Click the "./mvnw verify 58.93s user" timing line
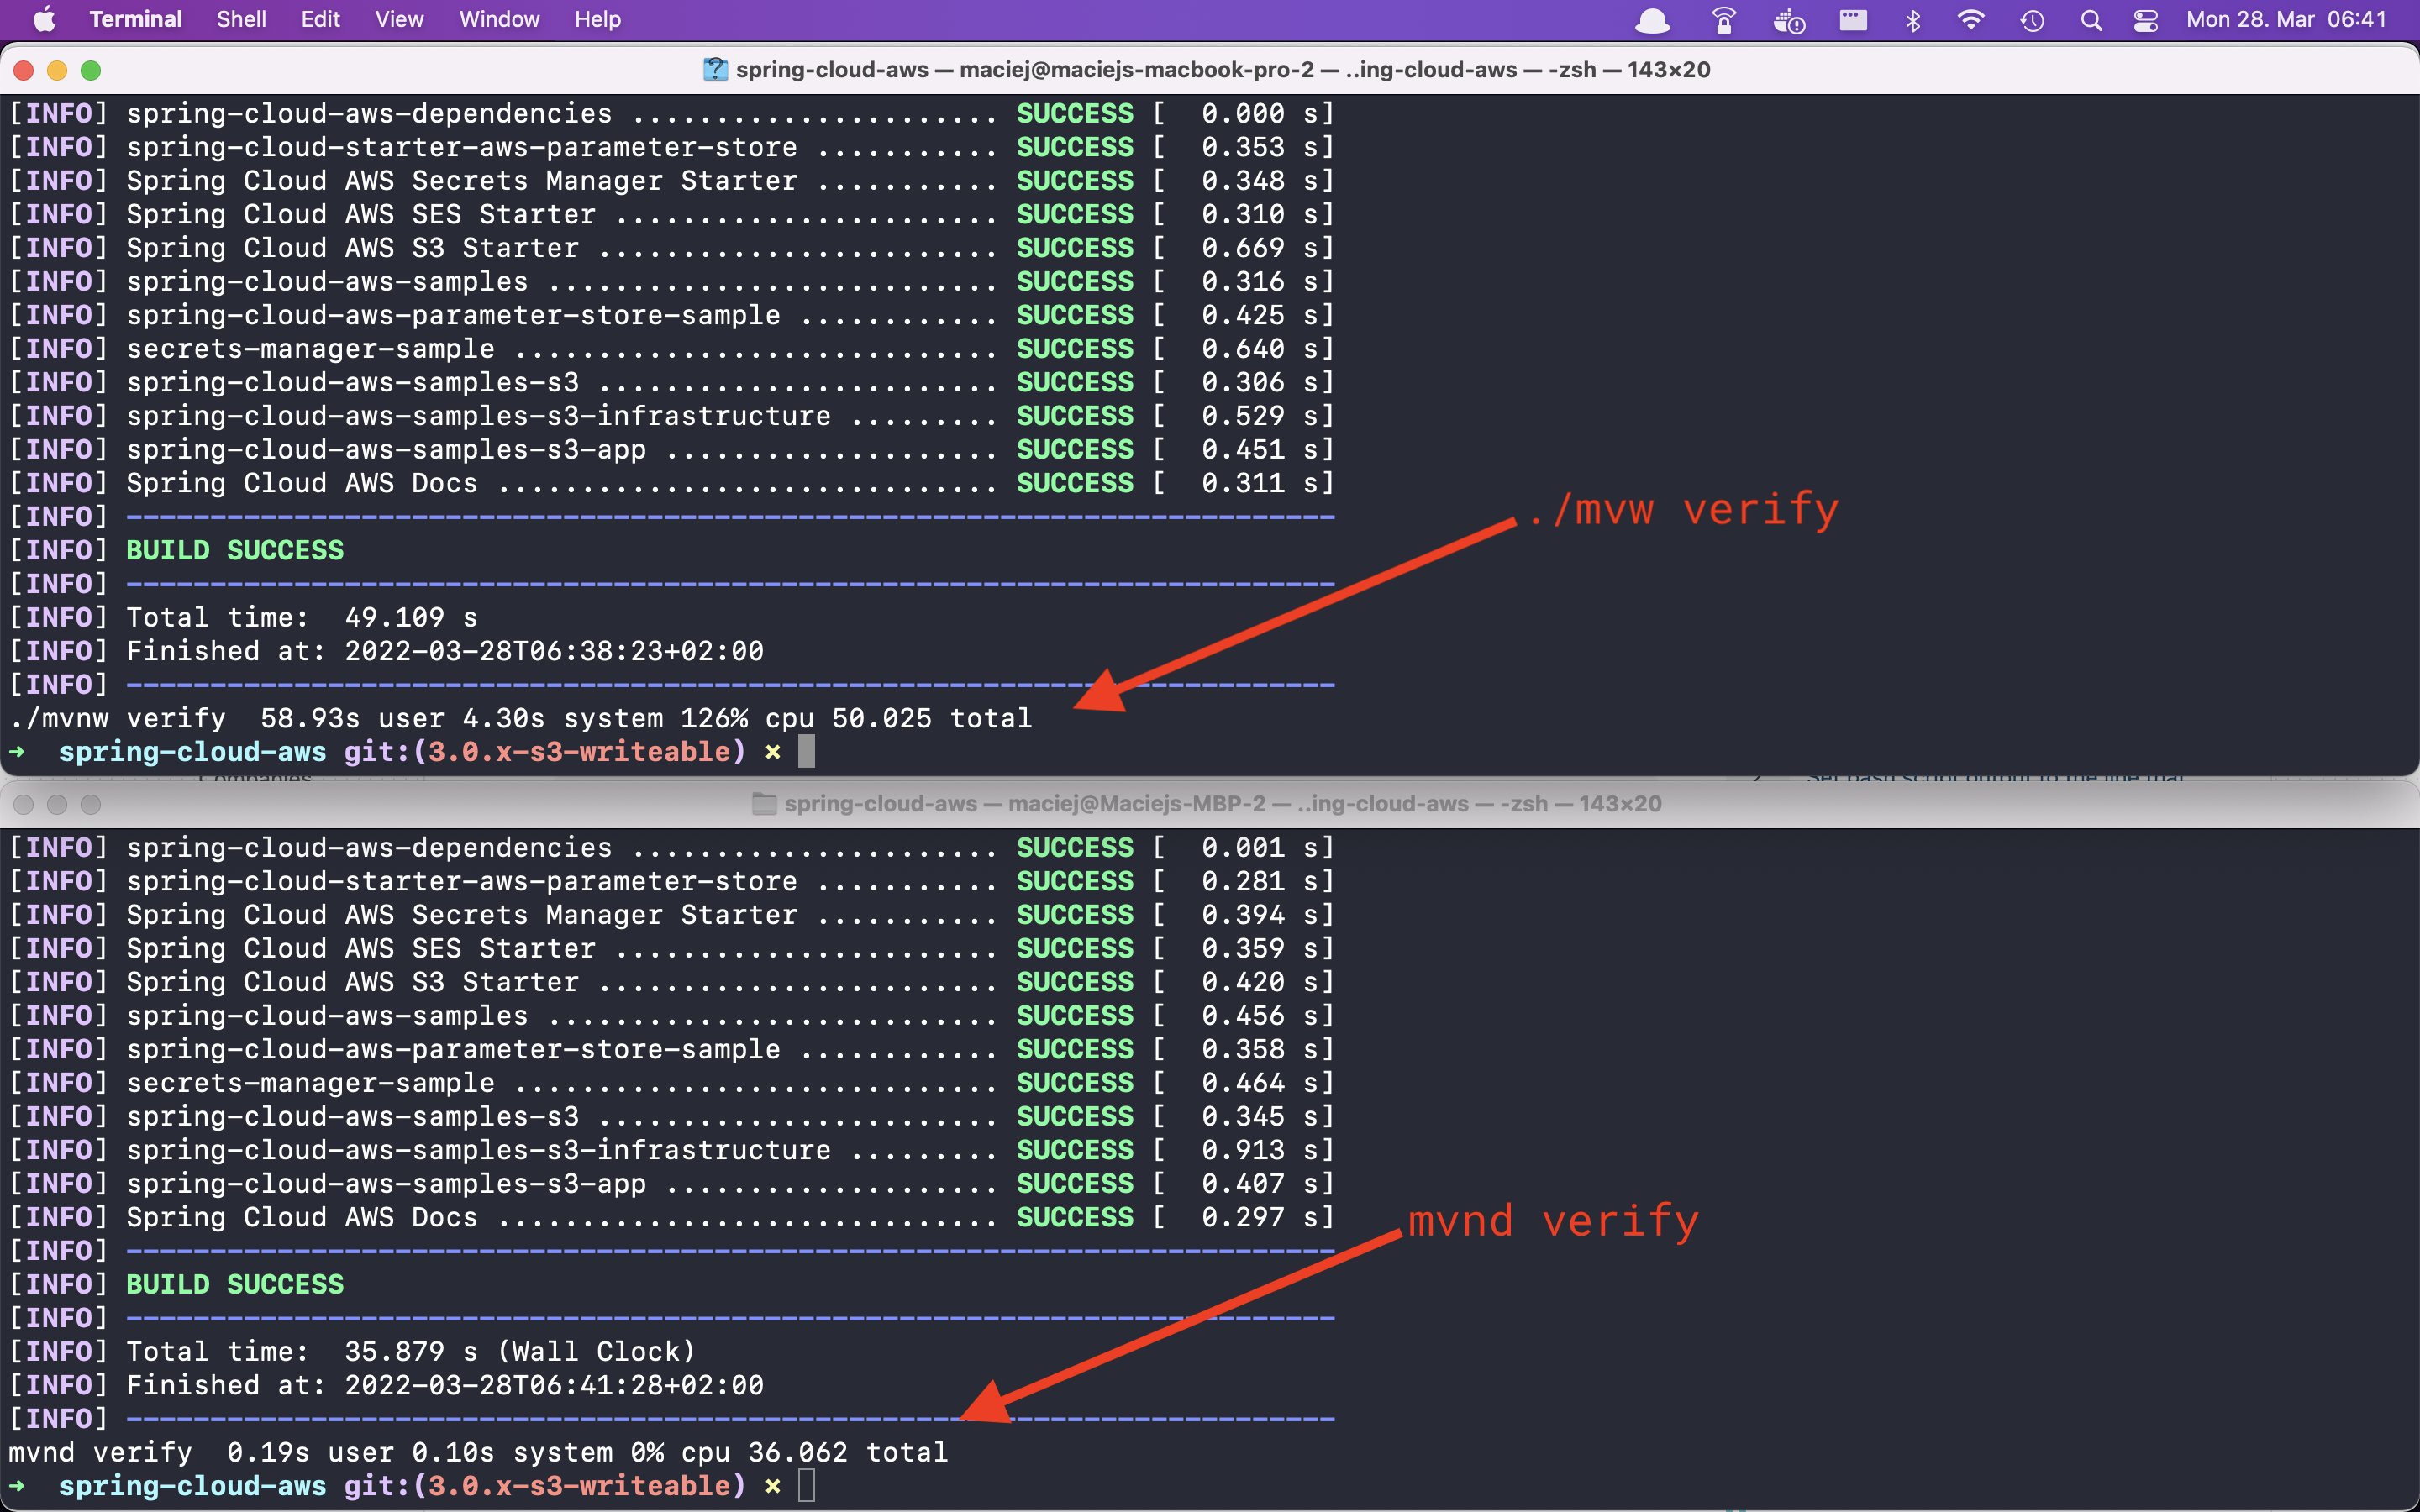Image resolution: width=2420 pixels, height=1512 pixels. [521, 718]
